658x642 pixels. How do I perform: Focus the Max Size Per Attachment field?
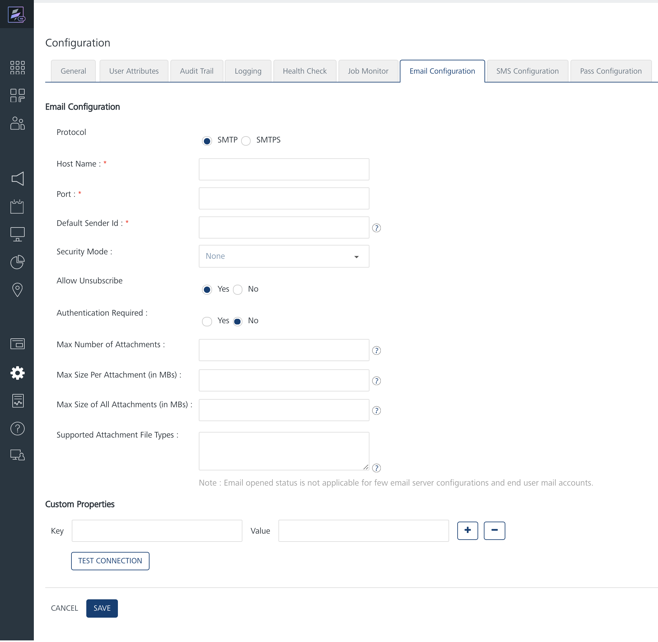point(284,381)
